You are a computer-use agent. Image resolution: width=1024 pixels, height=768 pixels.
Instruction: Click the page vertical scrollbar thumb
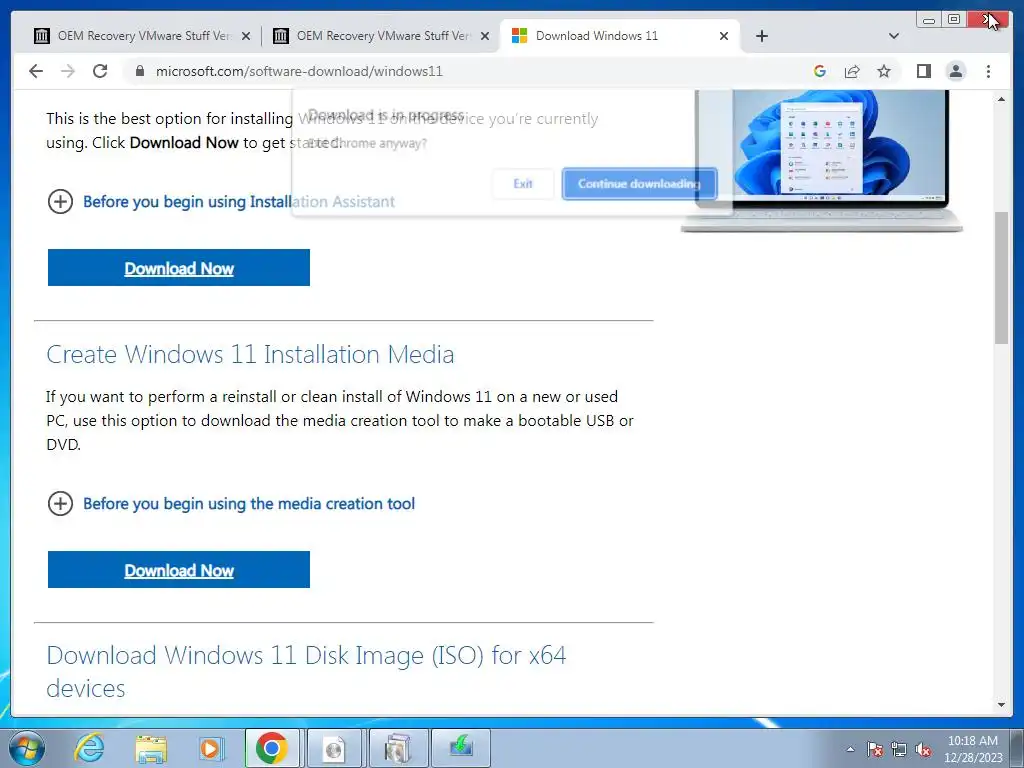tap(1001, 278)
